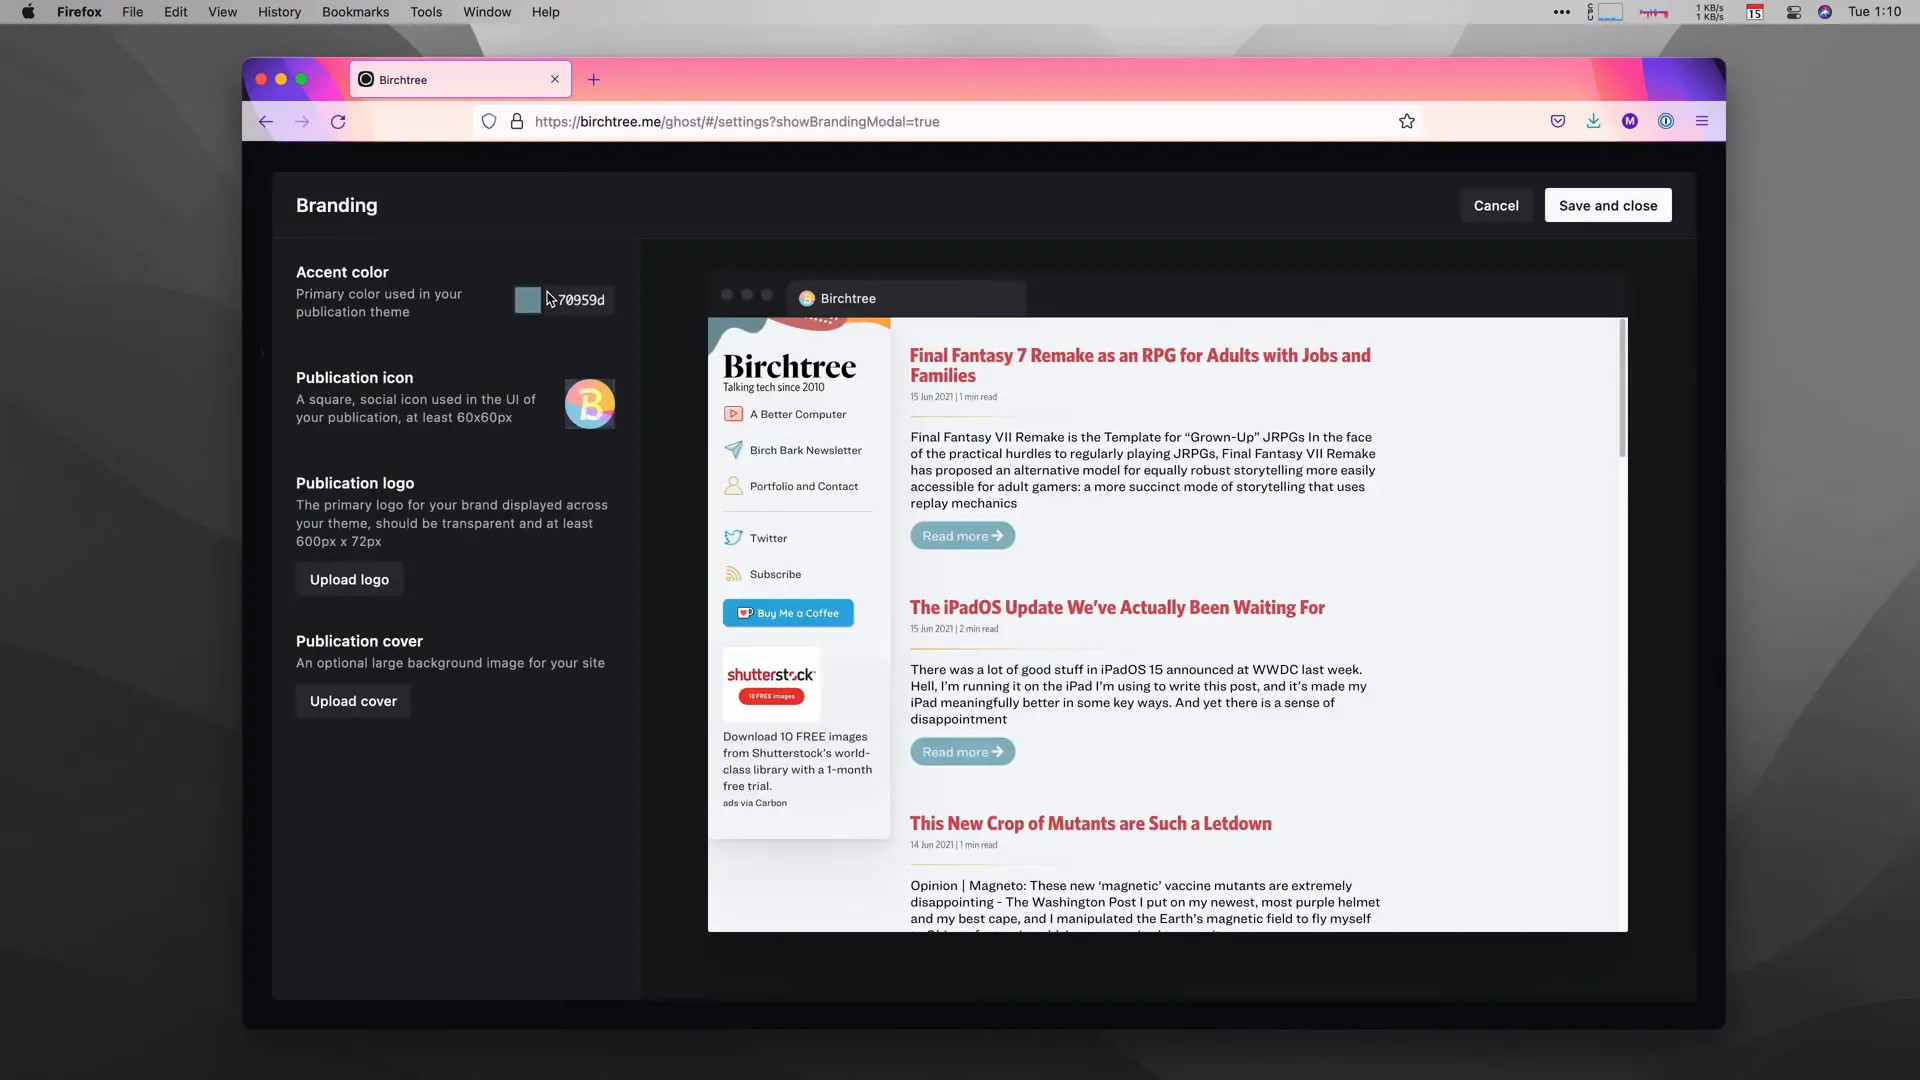Image resolution: width=1920 pixels, height=1080 pixels.
Task: Click Read more under the iPadOS post
Action: pos(962,752)
